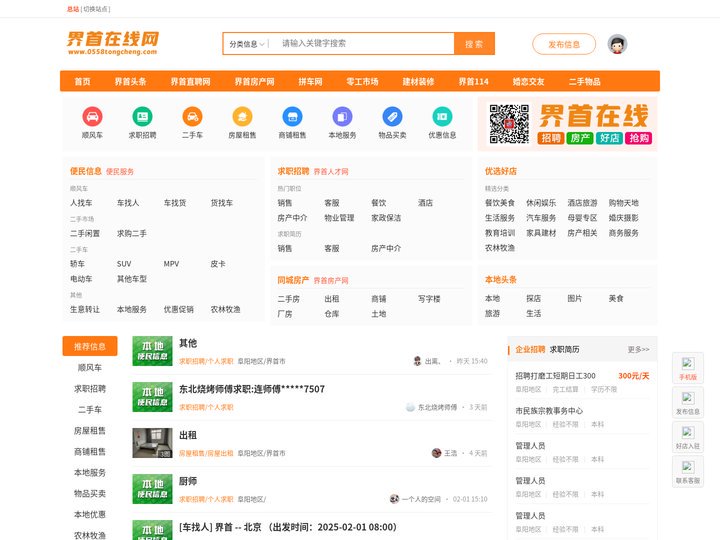Open 建材装修 in navigation bar
The height and width of the screenshot is (540, 720).
pos(418,82)
